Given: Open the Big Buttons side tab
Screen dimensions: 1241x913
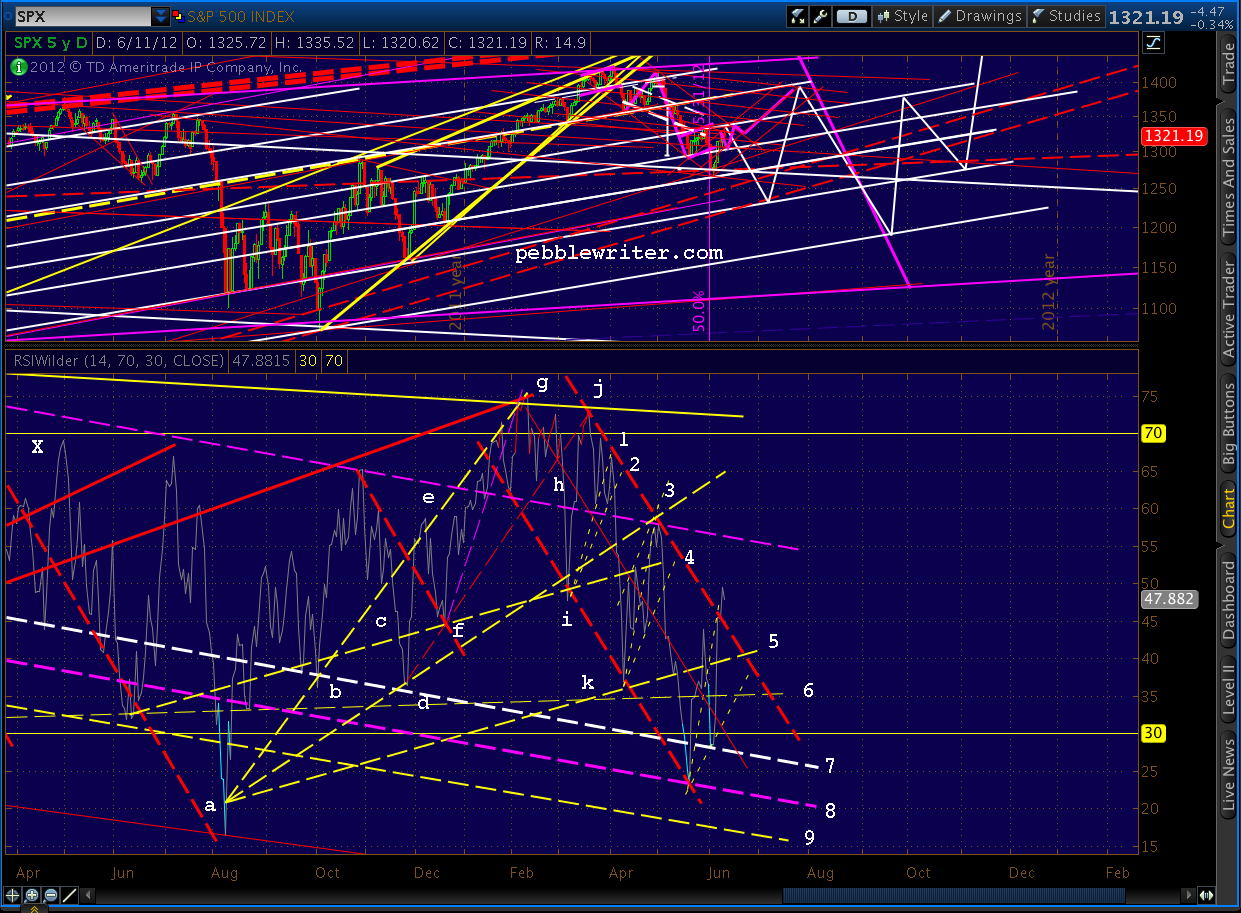Looking at the screenshot, I should tap(1229, 423).
